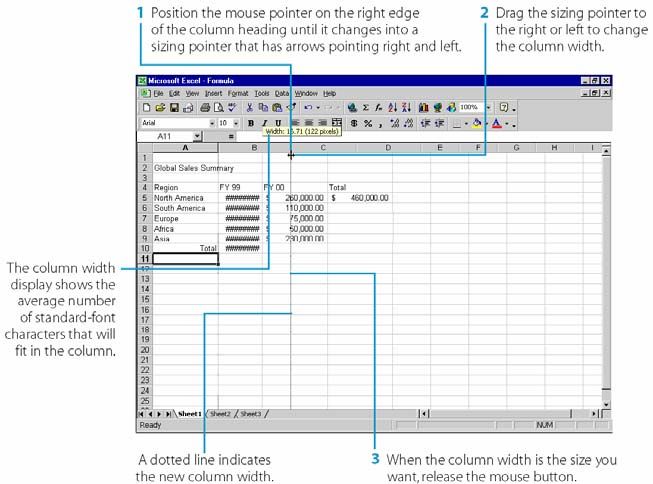Apply Currency Style dollar icon
This screenshot has width=653, height=484.
tap(354, 123)
